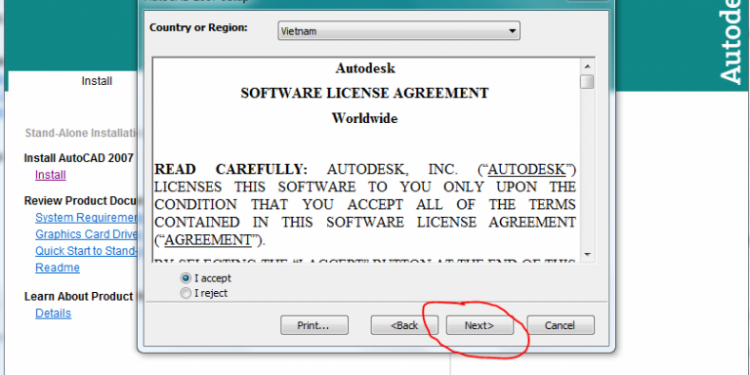Screen dimensions: 750x375
Task: Click the Print... button
Action: click(314, 325)
